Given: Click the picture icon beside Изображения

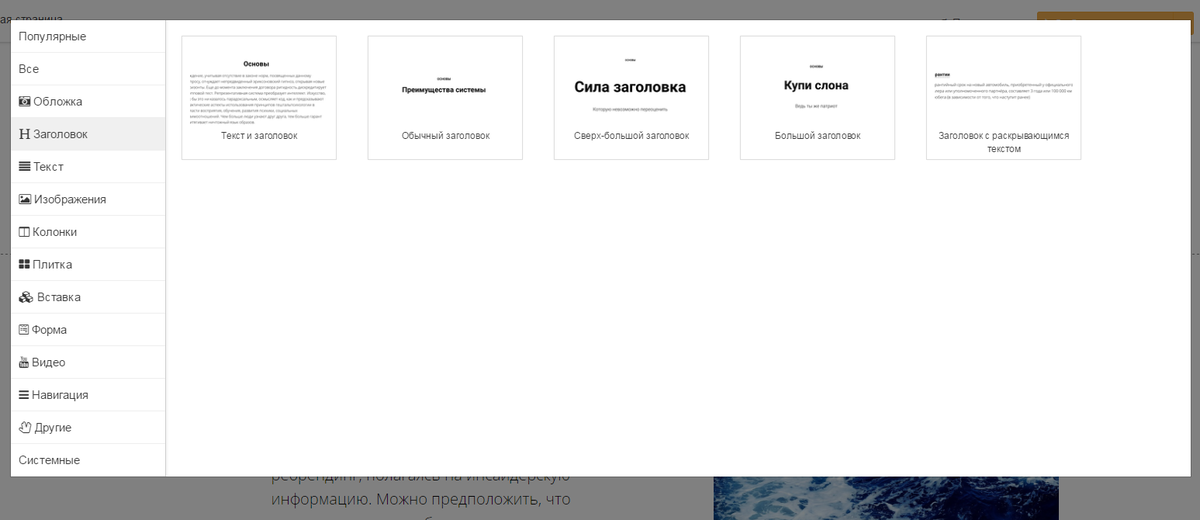Looking at the screenshot, I should click(25, 199).
